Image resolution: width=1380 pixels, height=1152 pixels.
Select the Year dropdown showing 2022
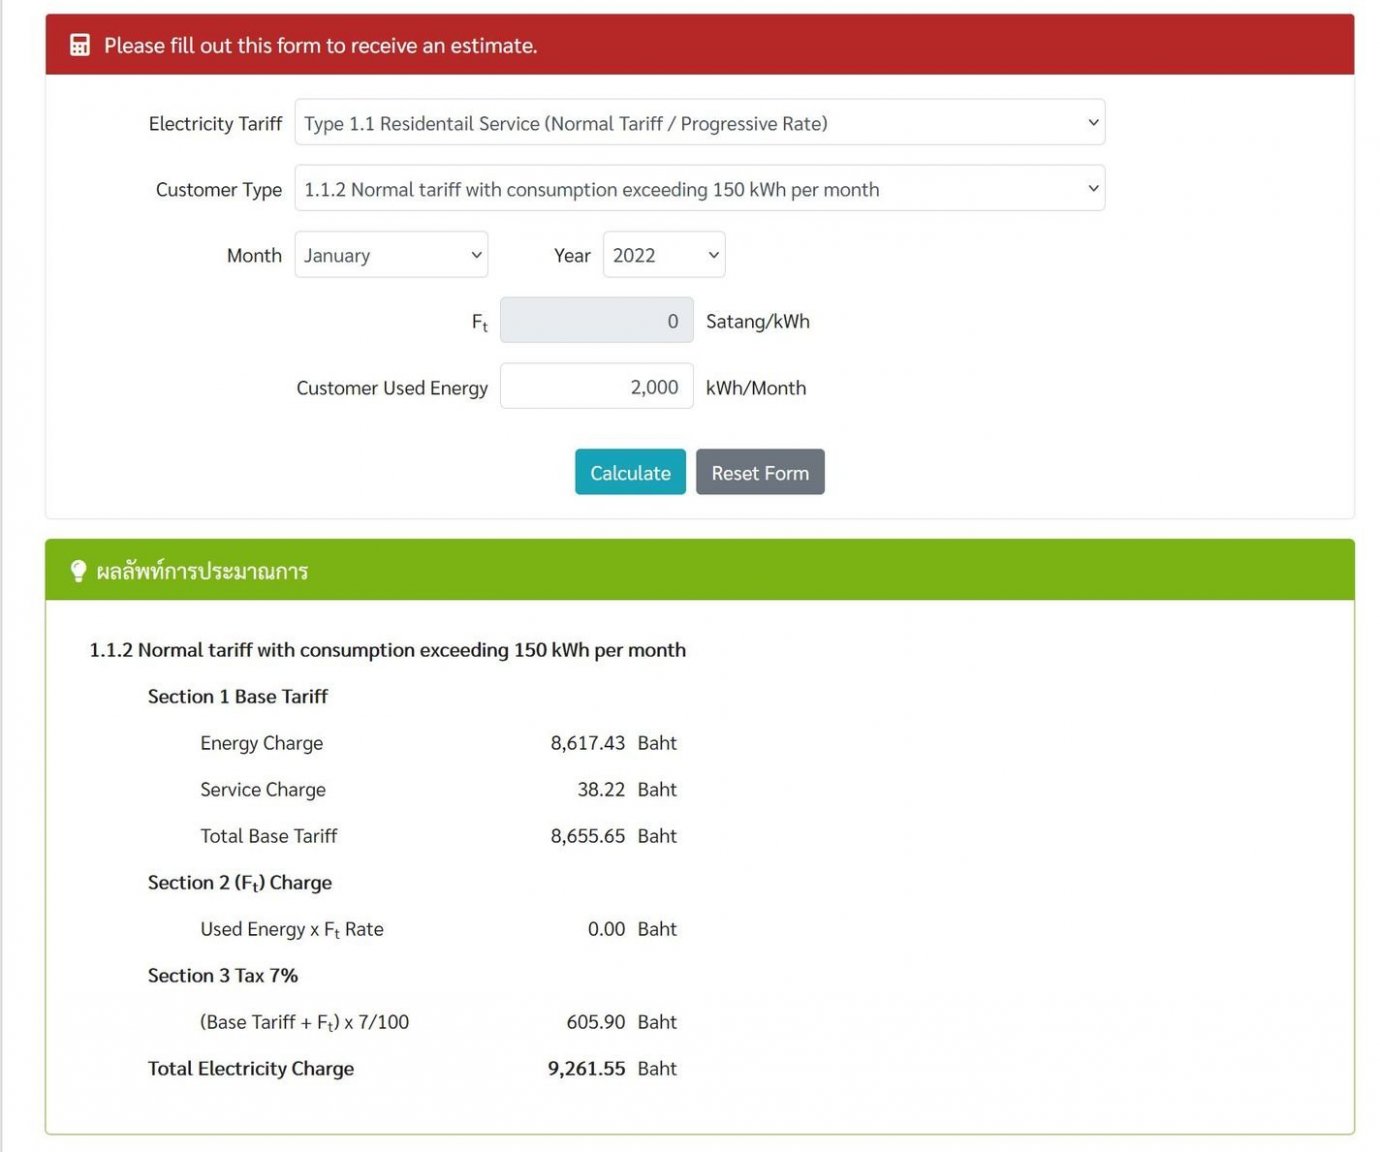click(663, 255)
